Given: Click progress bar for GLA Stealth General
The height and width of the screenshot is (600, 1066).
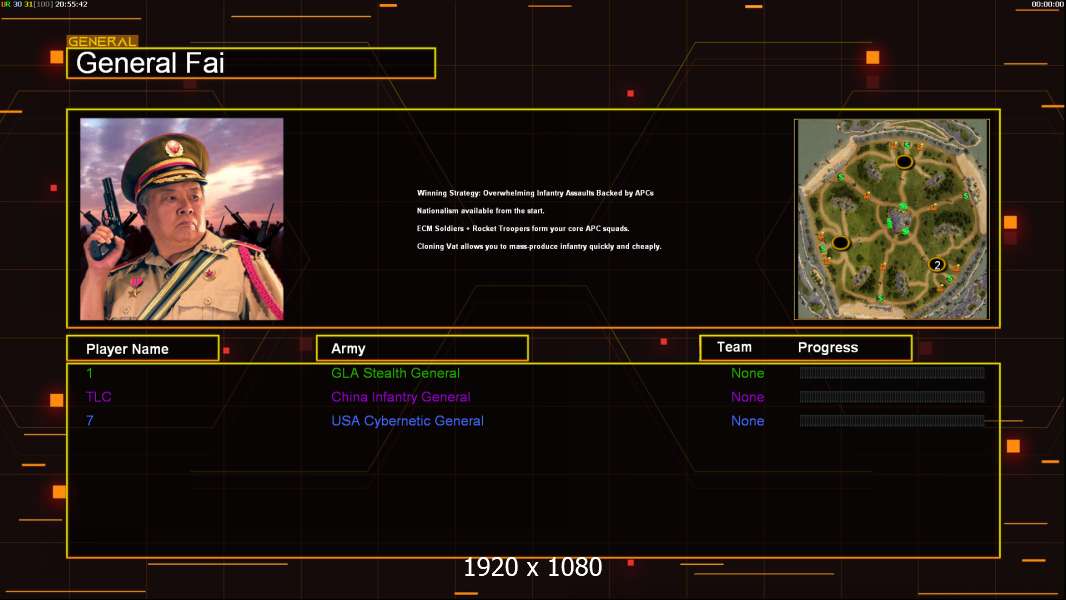Looking at the screenshot, I should tap(892, 372).
